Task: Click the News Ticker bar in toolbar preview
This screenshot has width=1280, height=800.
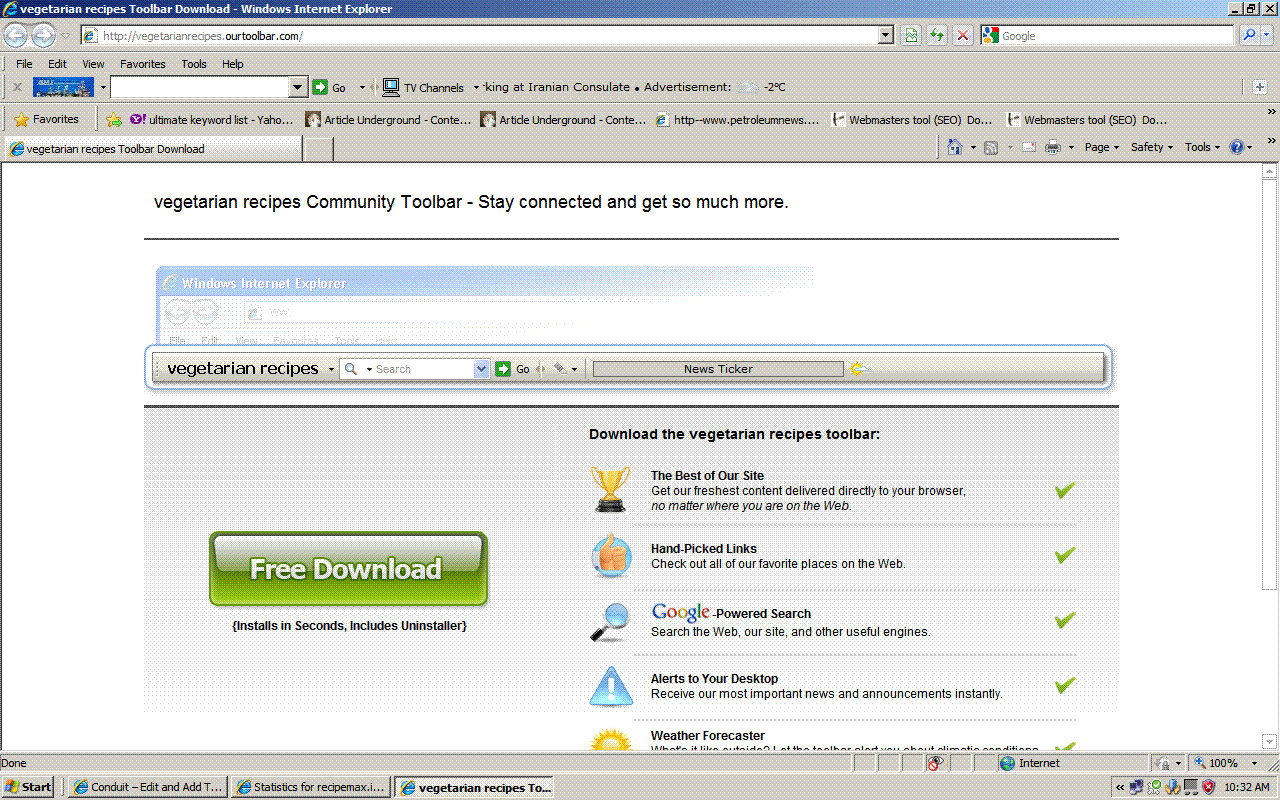Action: [718, 369]
